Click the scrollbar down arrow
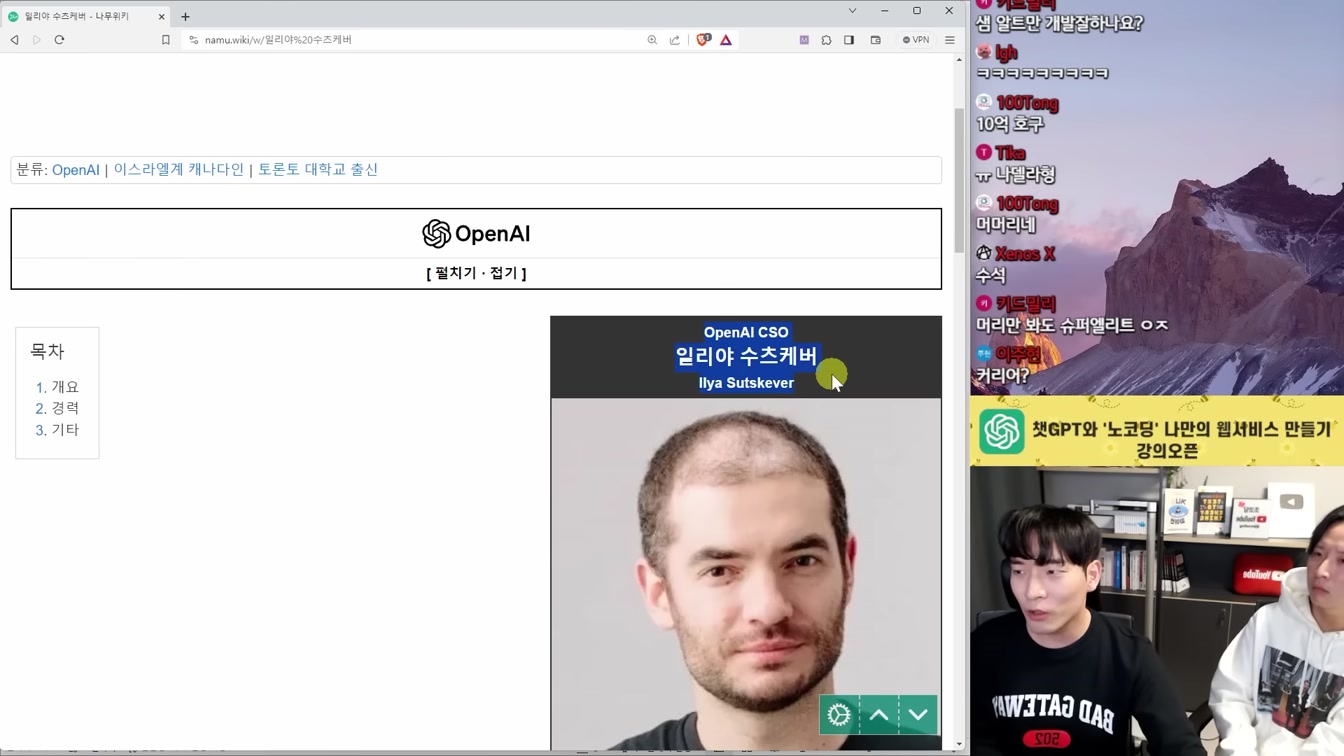1344x756 pixels. [x=959, y=744]
